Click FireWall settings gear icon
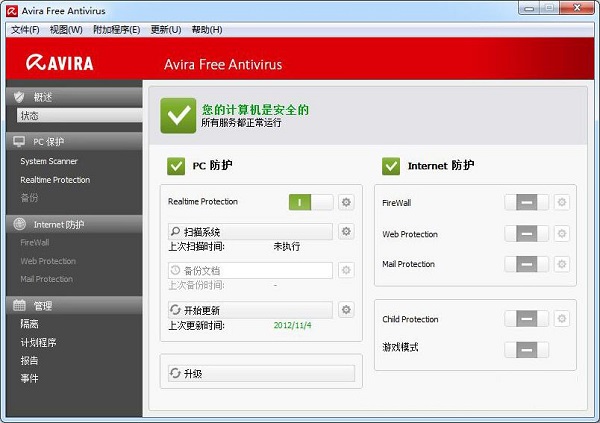 pyautogui.click(x=561, y=202)
